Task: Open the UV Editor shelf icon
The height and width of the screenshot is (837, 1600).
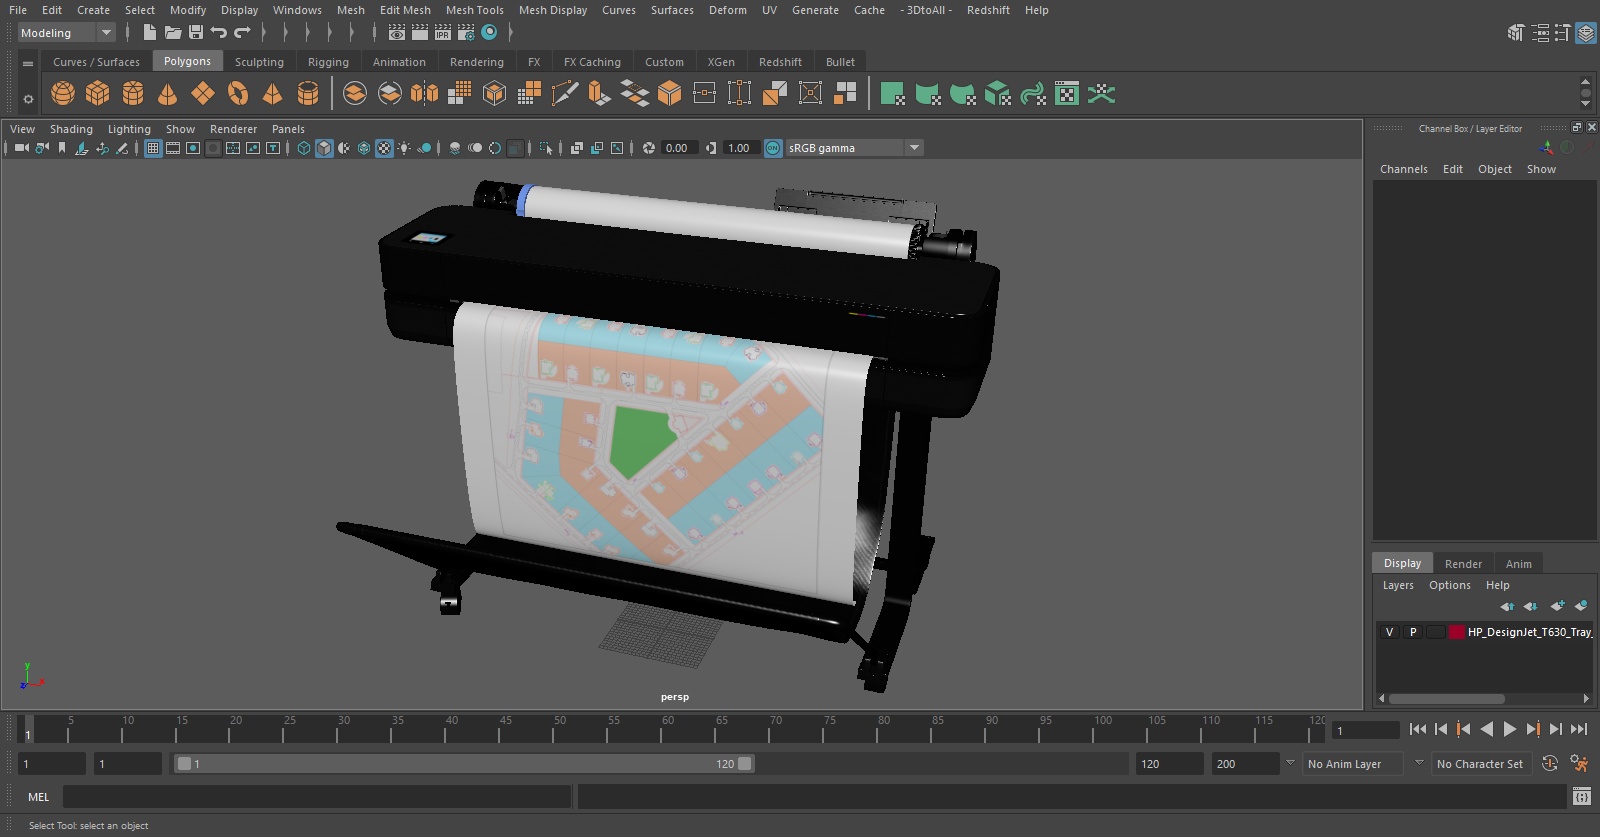Action: tap(1067, 94)
